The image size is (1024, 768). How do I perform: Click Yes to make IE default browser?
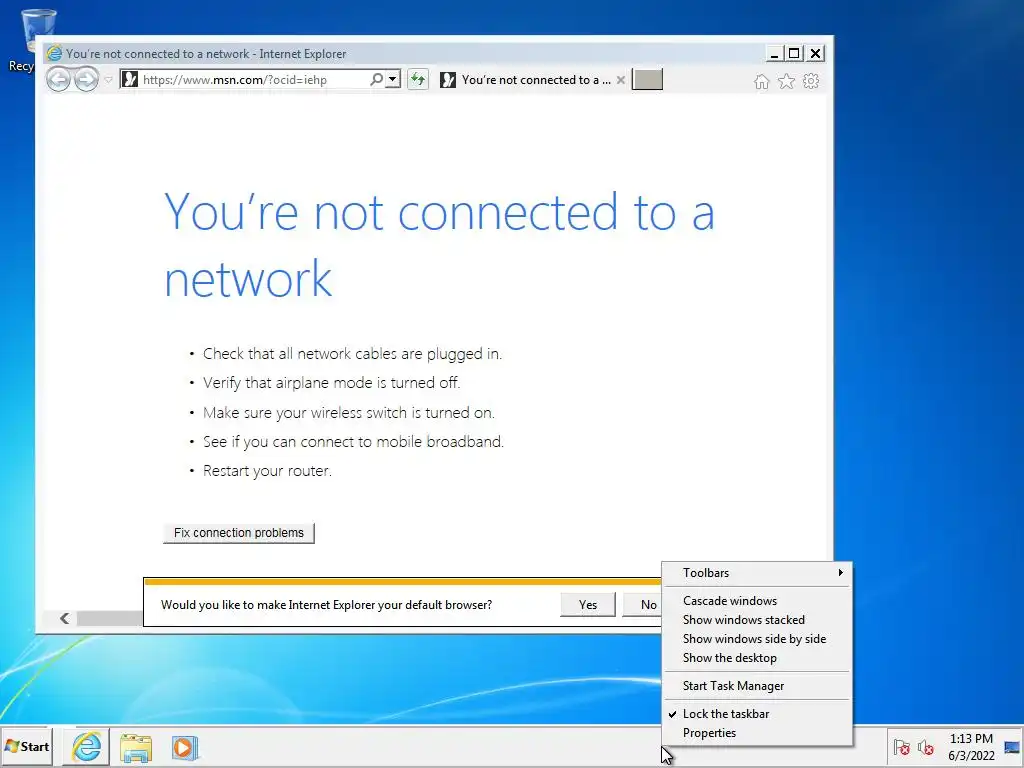coord(588,605)
